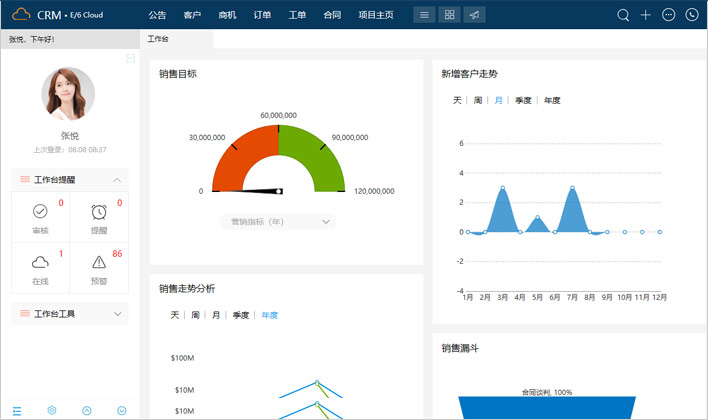Open the 预警 warning triangle tile
The height and width of the screenshot is (420, 708).
[98, 267]
